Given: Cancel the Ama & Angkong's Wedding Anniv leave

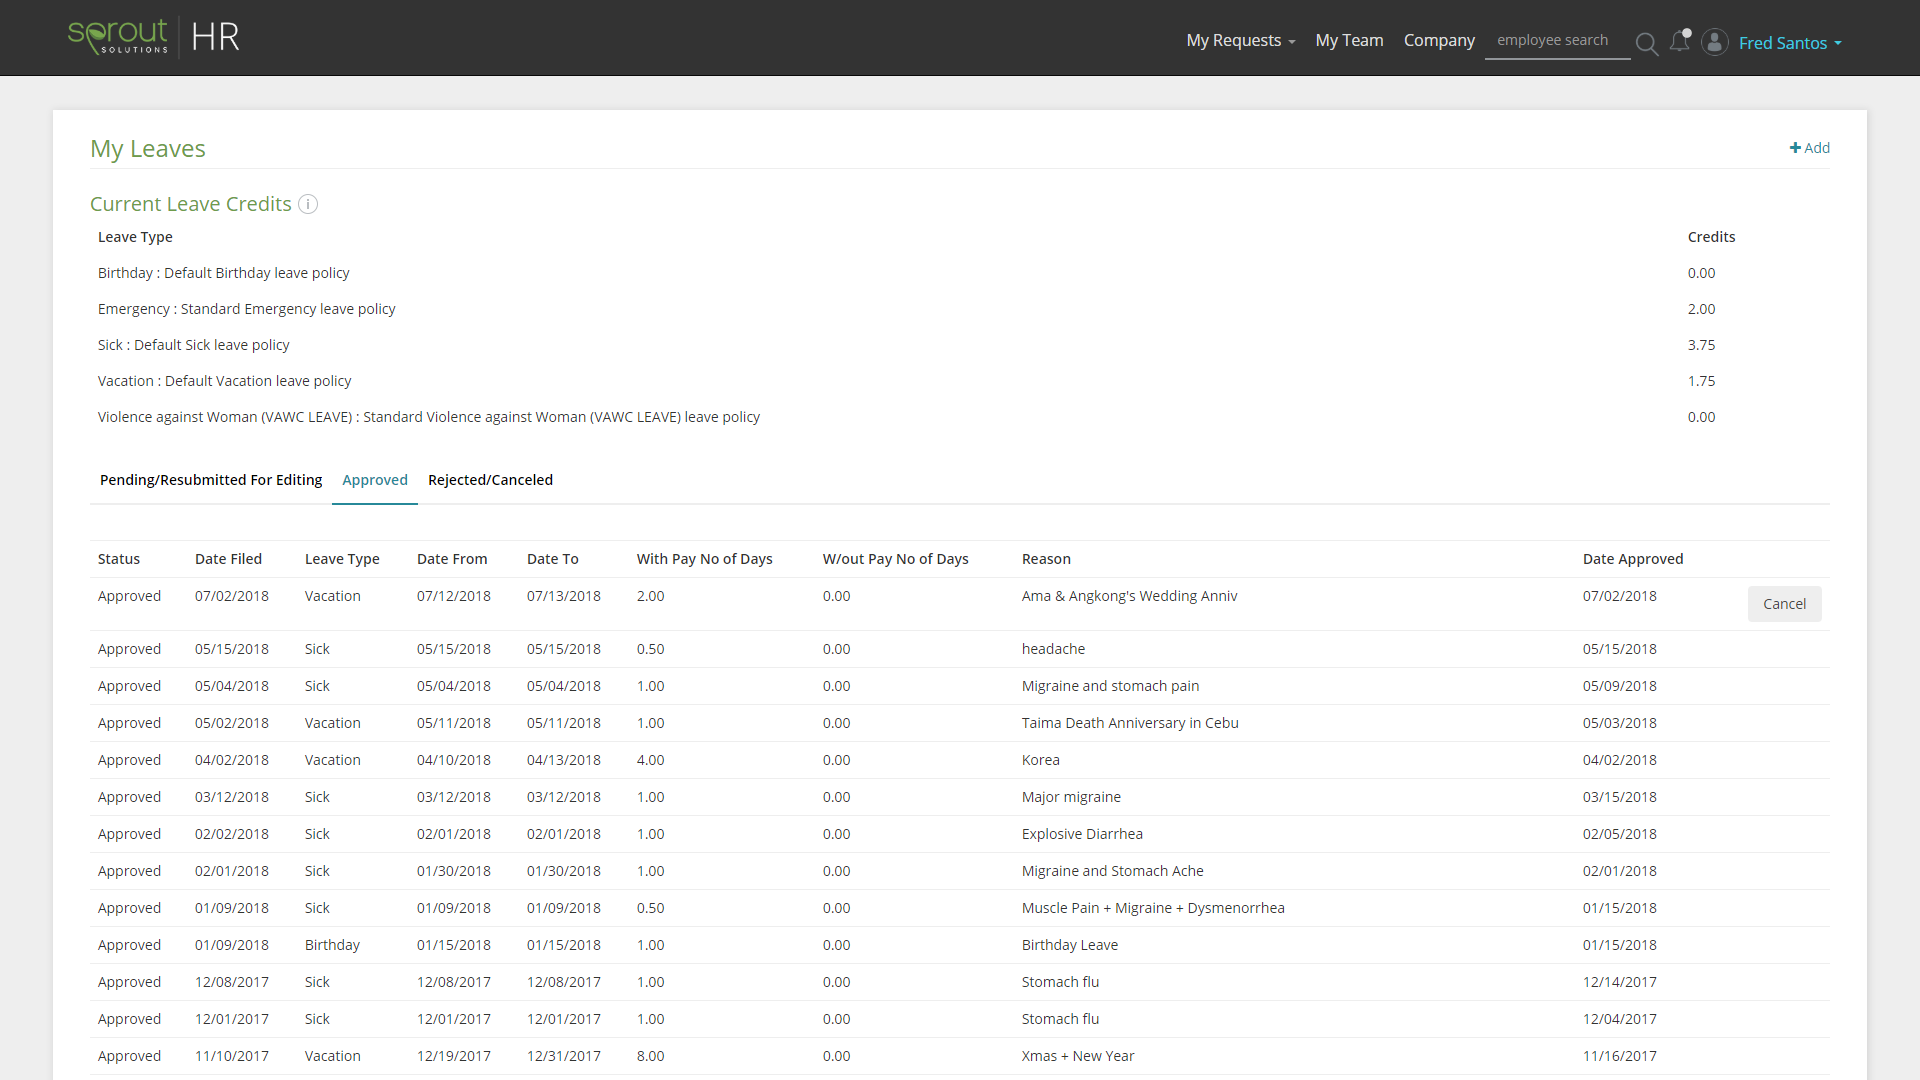Looking at the screenshot, I should 1784,604.
